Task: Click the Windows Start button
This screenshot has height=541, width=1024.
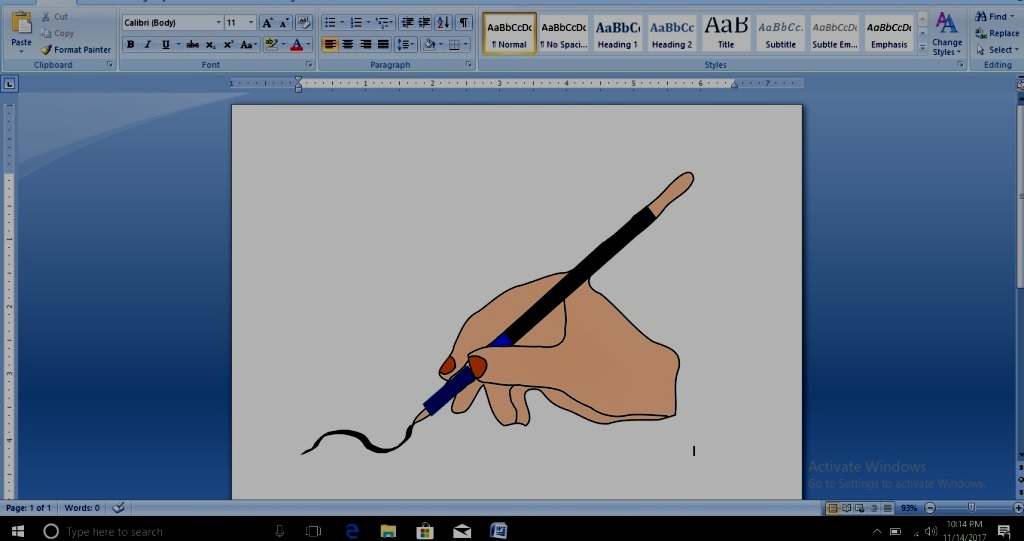Action: click(17, 530)
